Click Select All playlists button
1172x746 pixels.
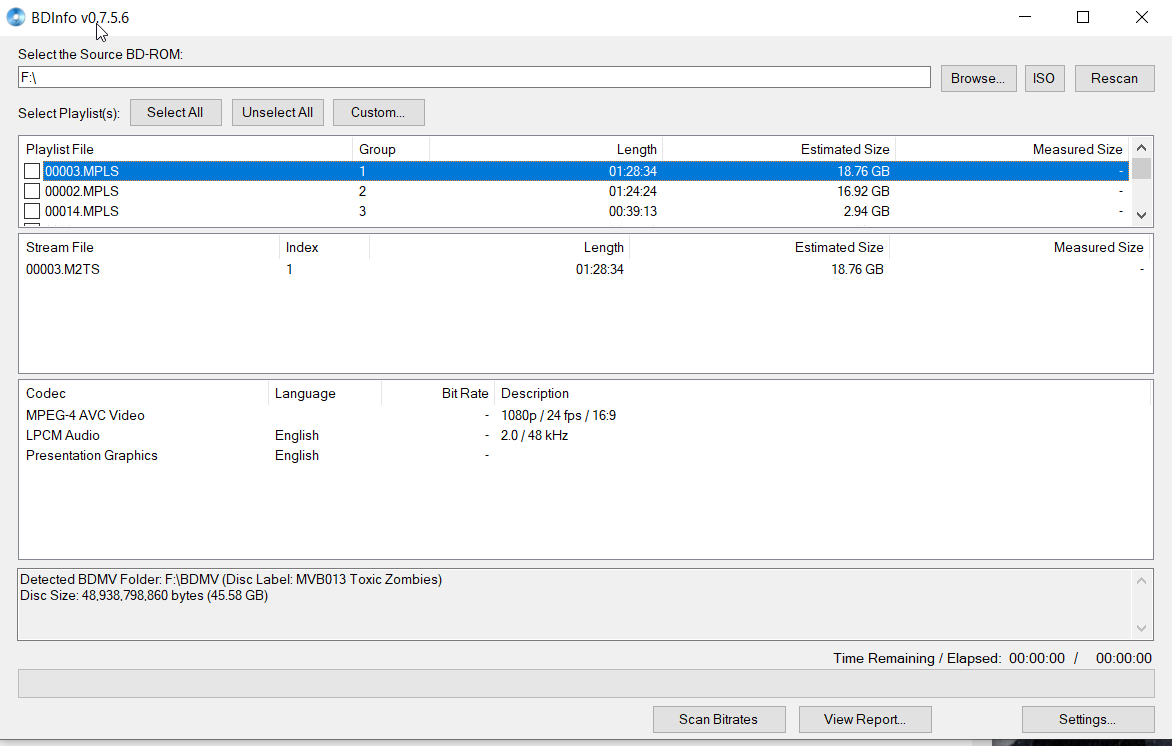click(175, 113)
